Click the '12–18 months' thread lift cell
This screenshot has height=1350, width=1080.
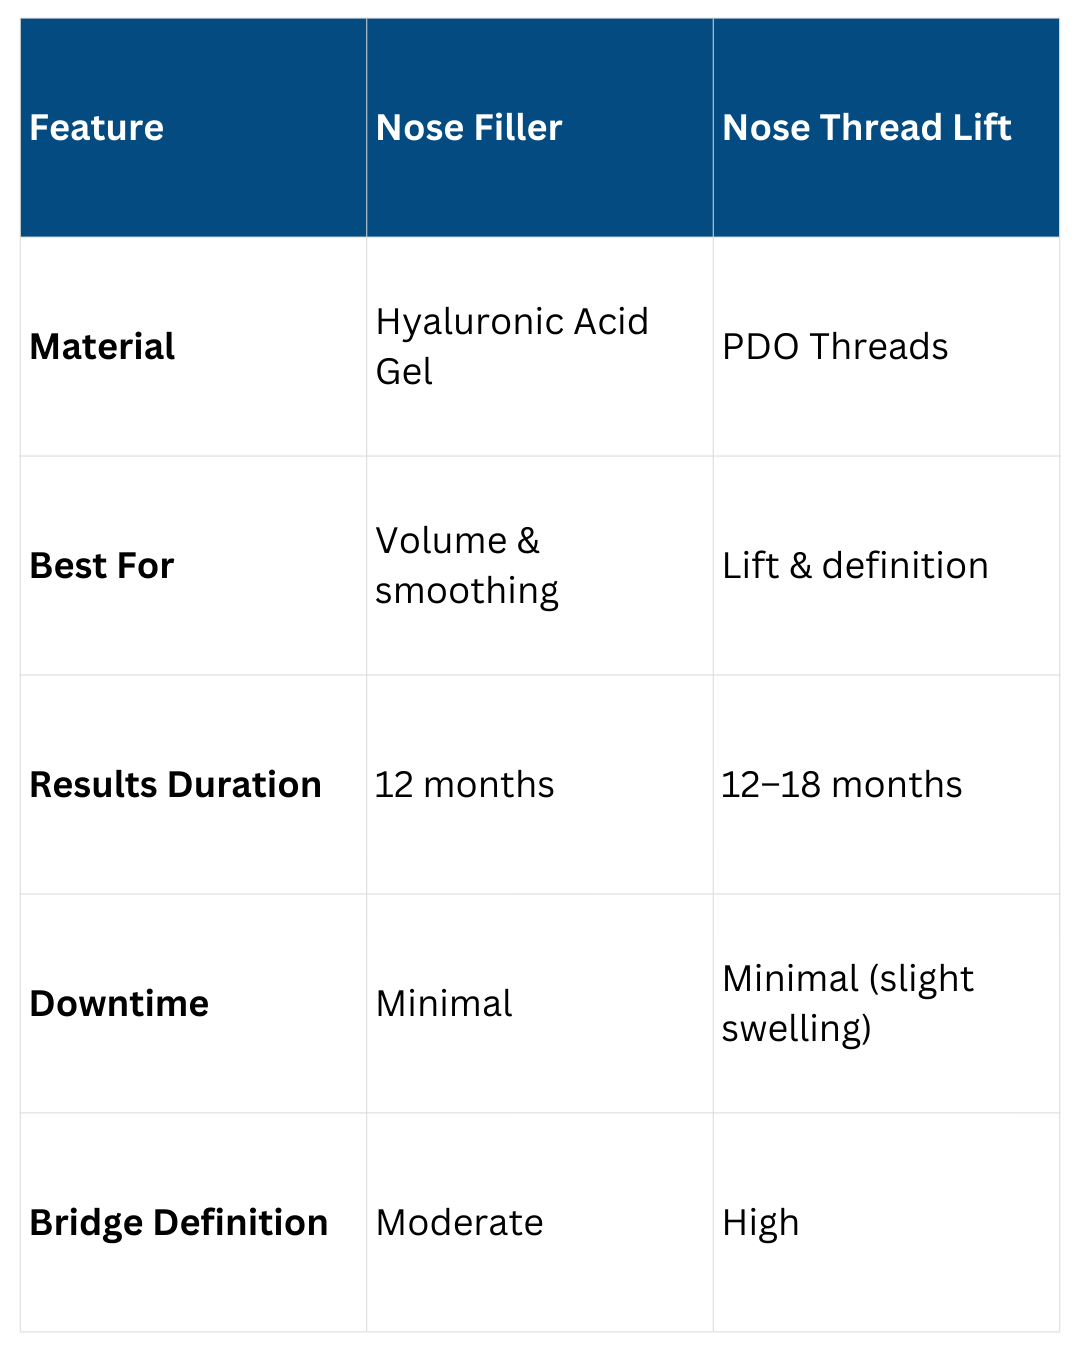[842, 785]
